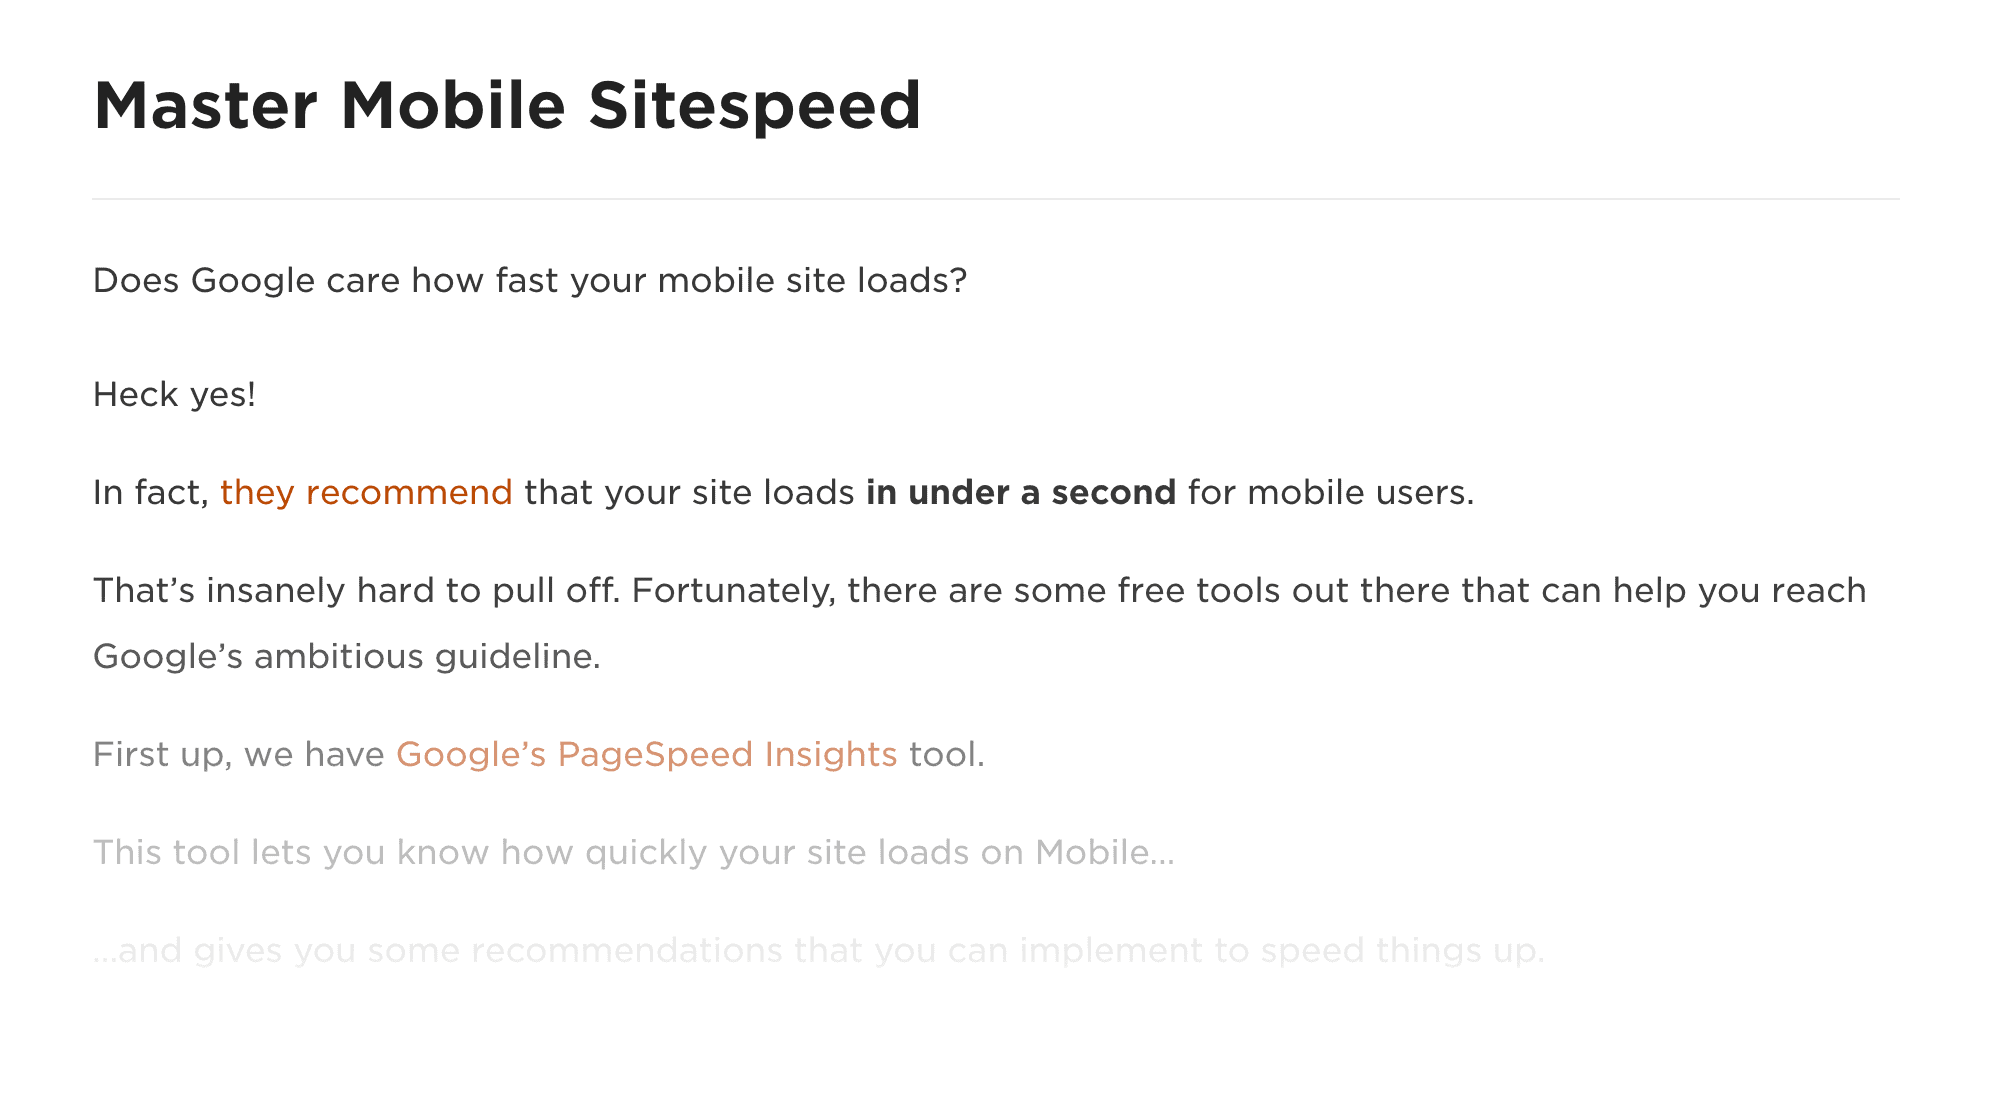Click the 'Heck yes!' paragraph
Image resolution: width=1996 pixels, height=1120 pixels.
pos(175,395)
